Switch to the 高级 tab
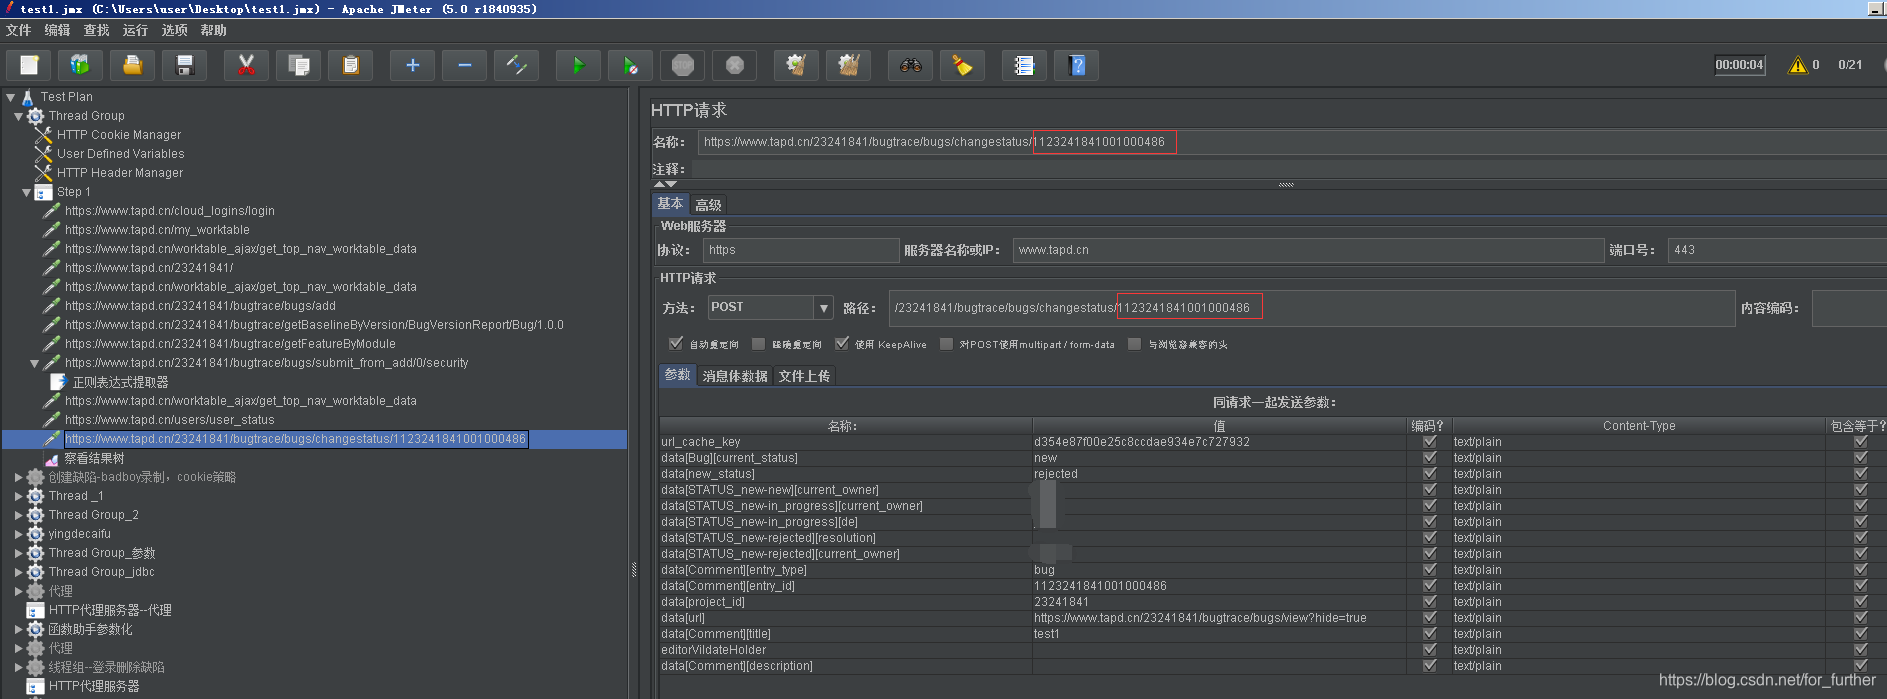This screenshot has width=1887, height=699. tap(708, 205)
